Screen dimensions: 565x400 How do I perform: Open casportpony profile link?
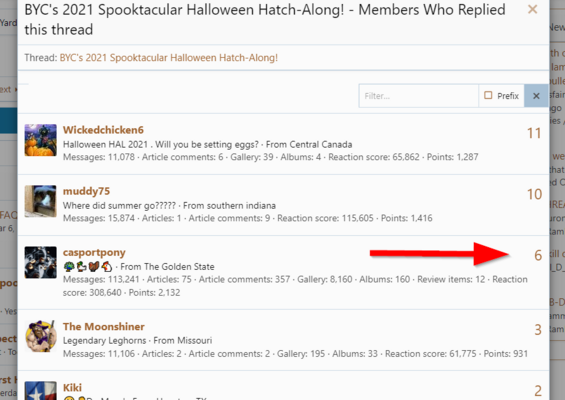tap(94, 252)
